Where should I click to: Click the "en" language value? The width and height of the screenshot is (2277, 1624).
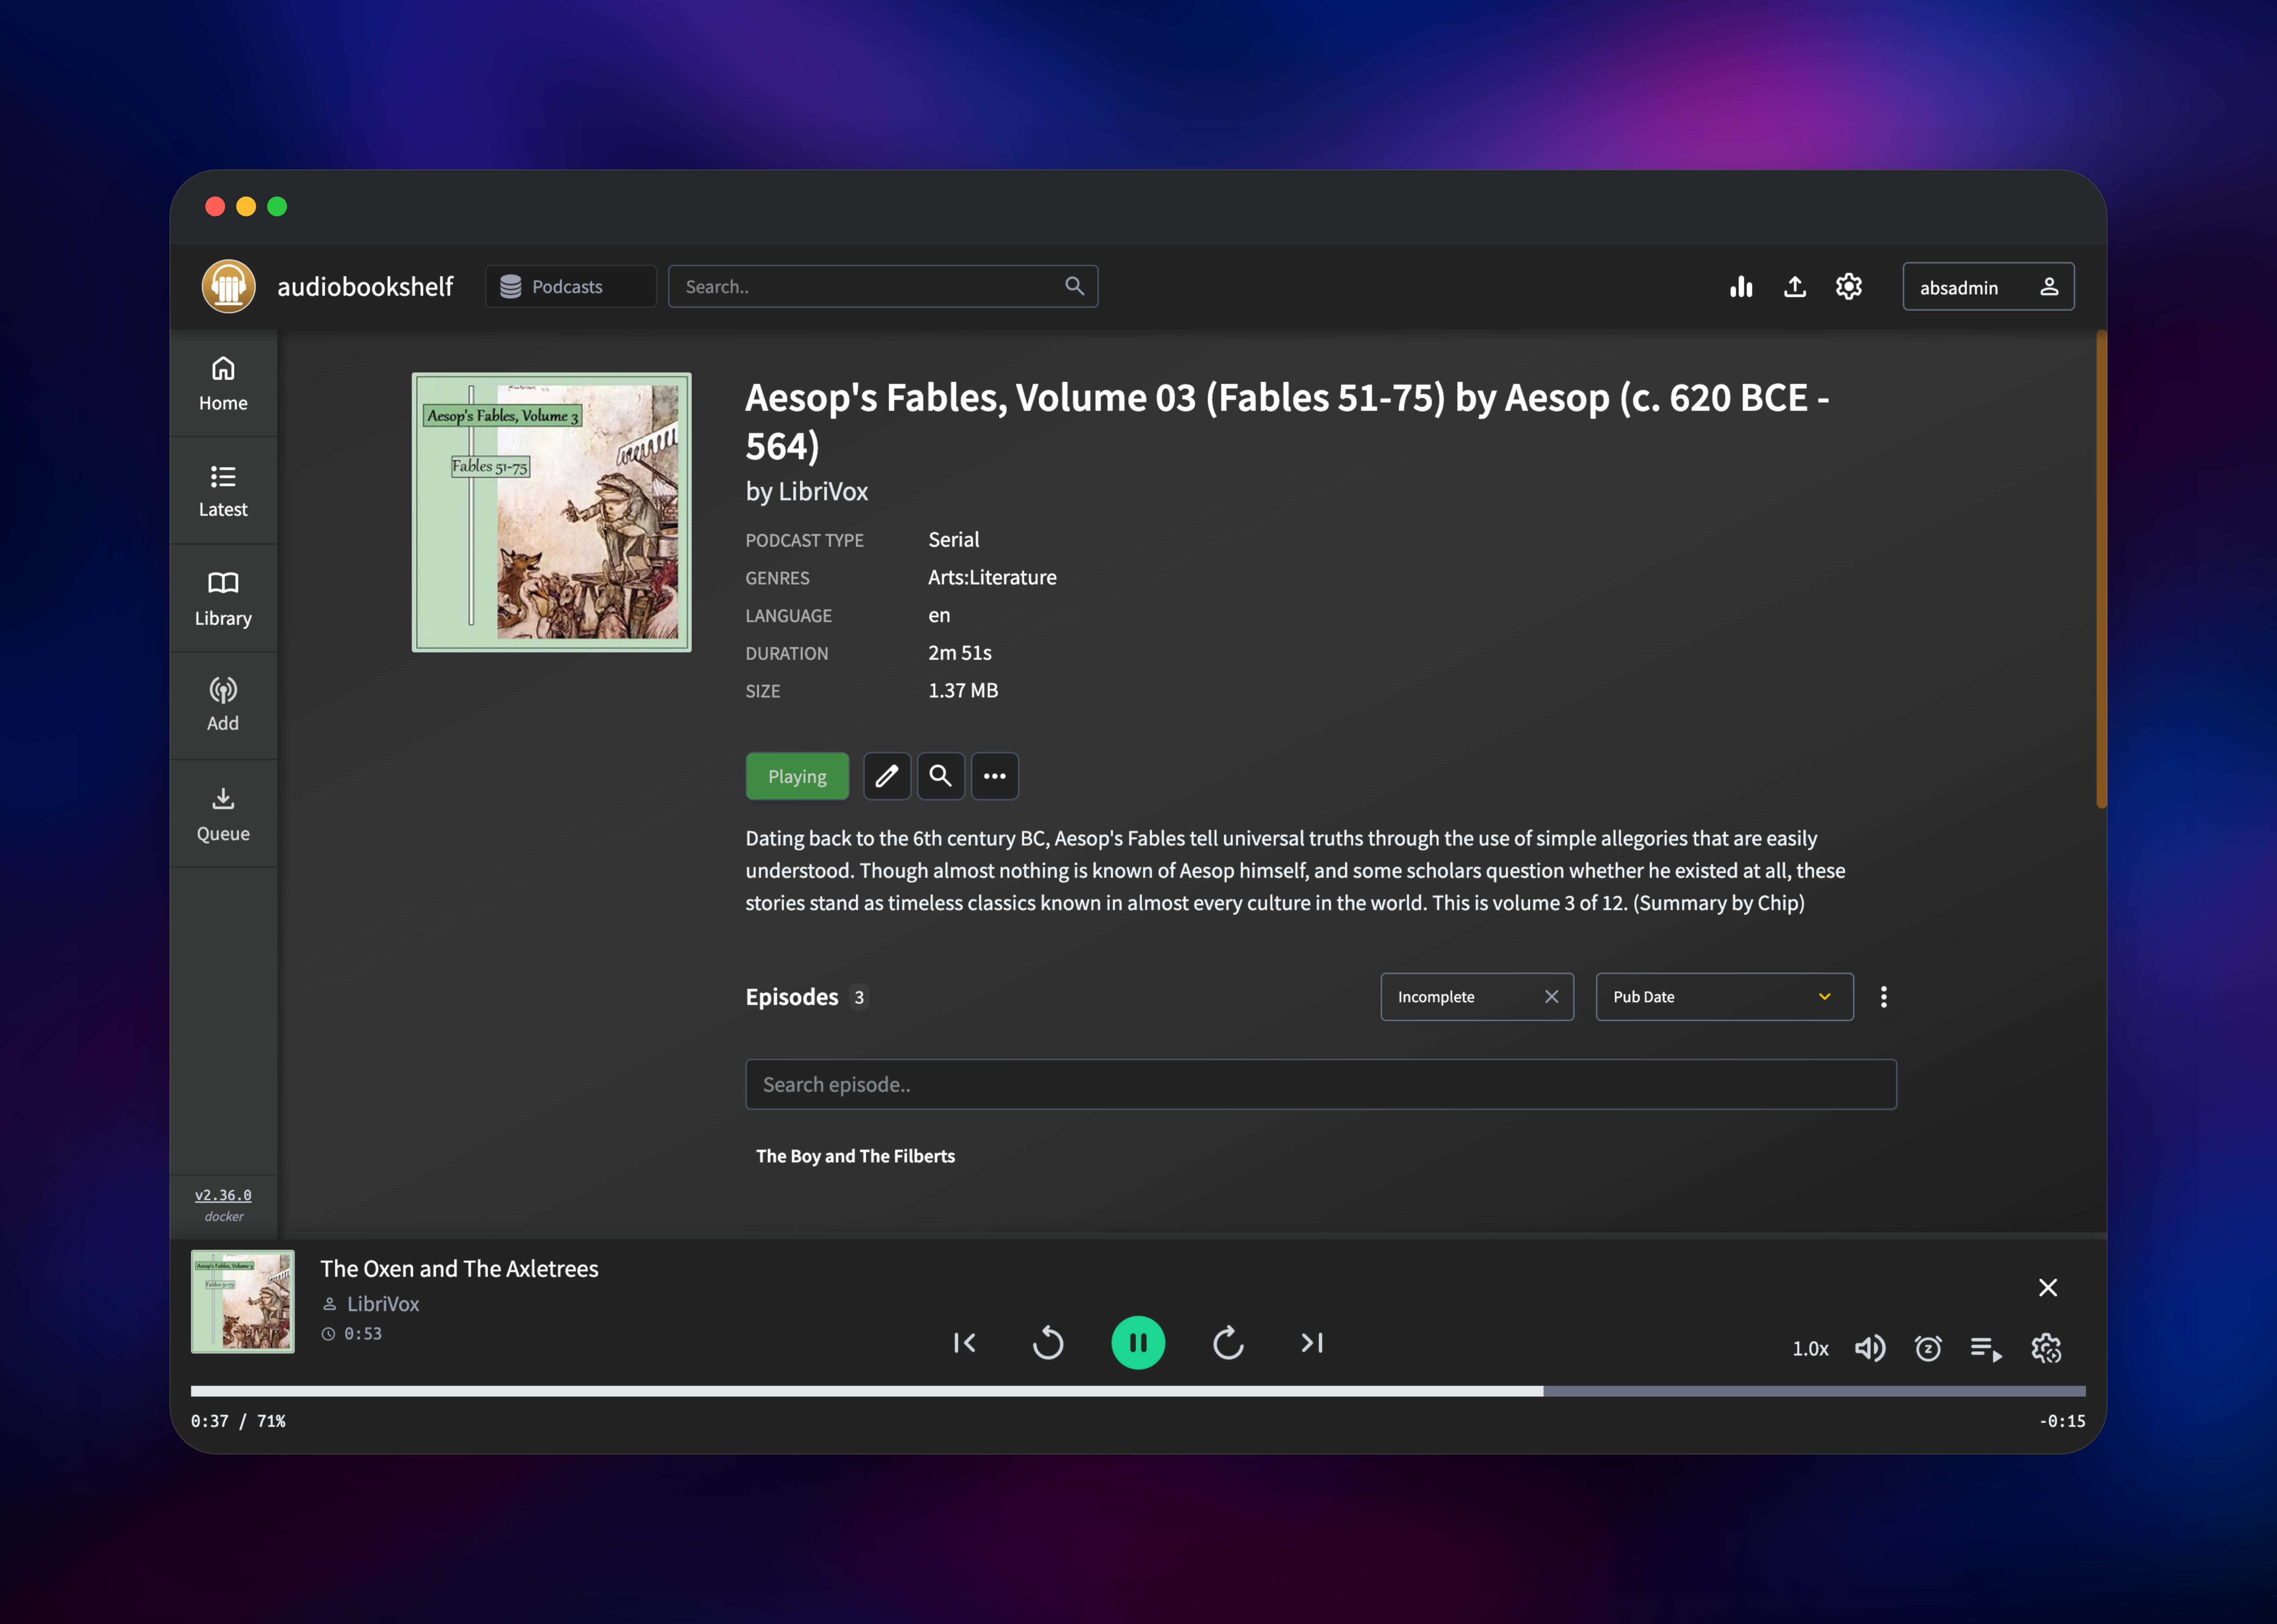(x=939, y=616)
